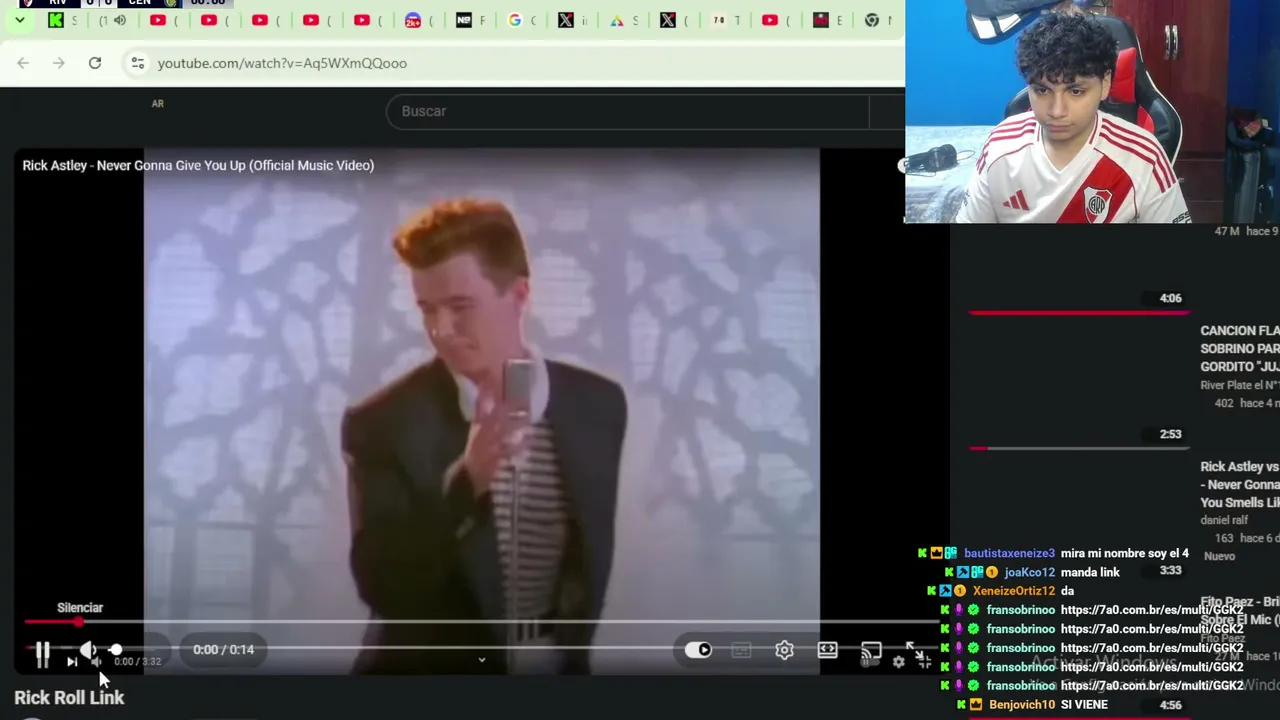Click chat username Benjovich10
Screen dimensions: 1280x720
tap(1022, 705)
